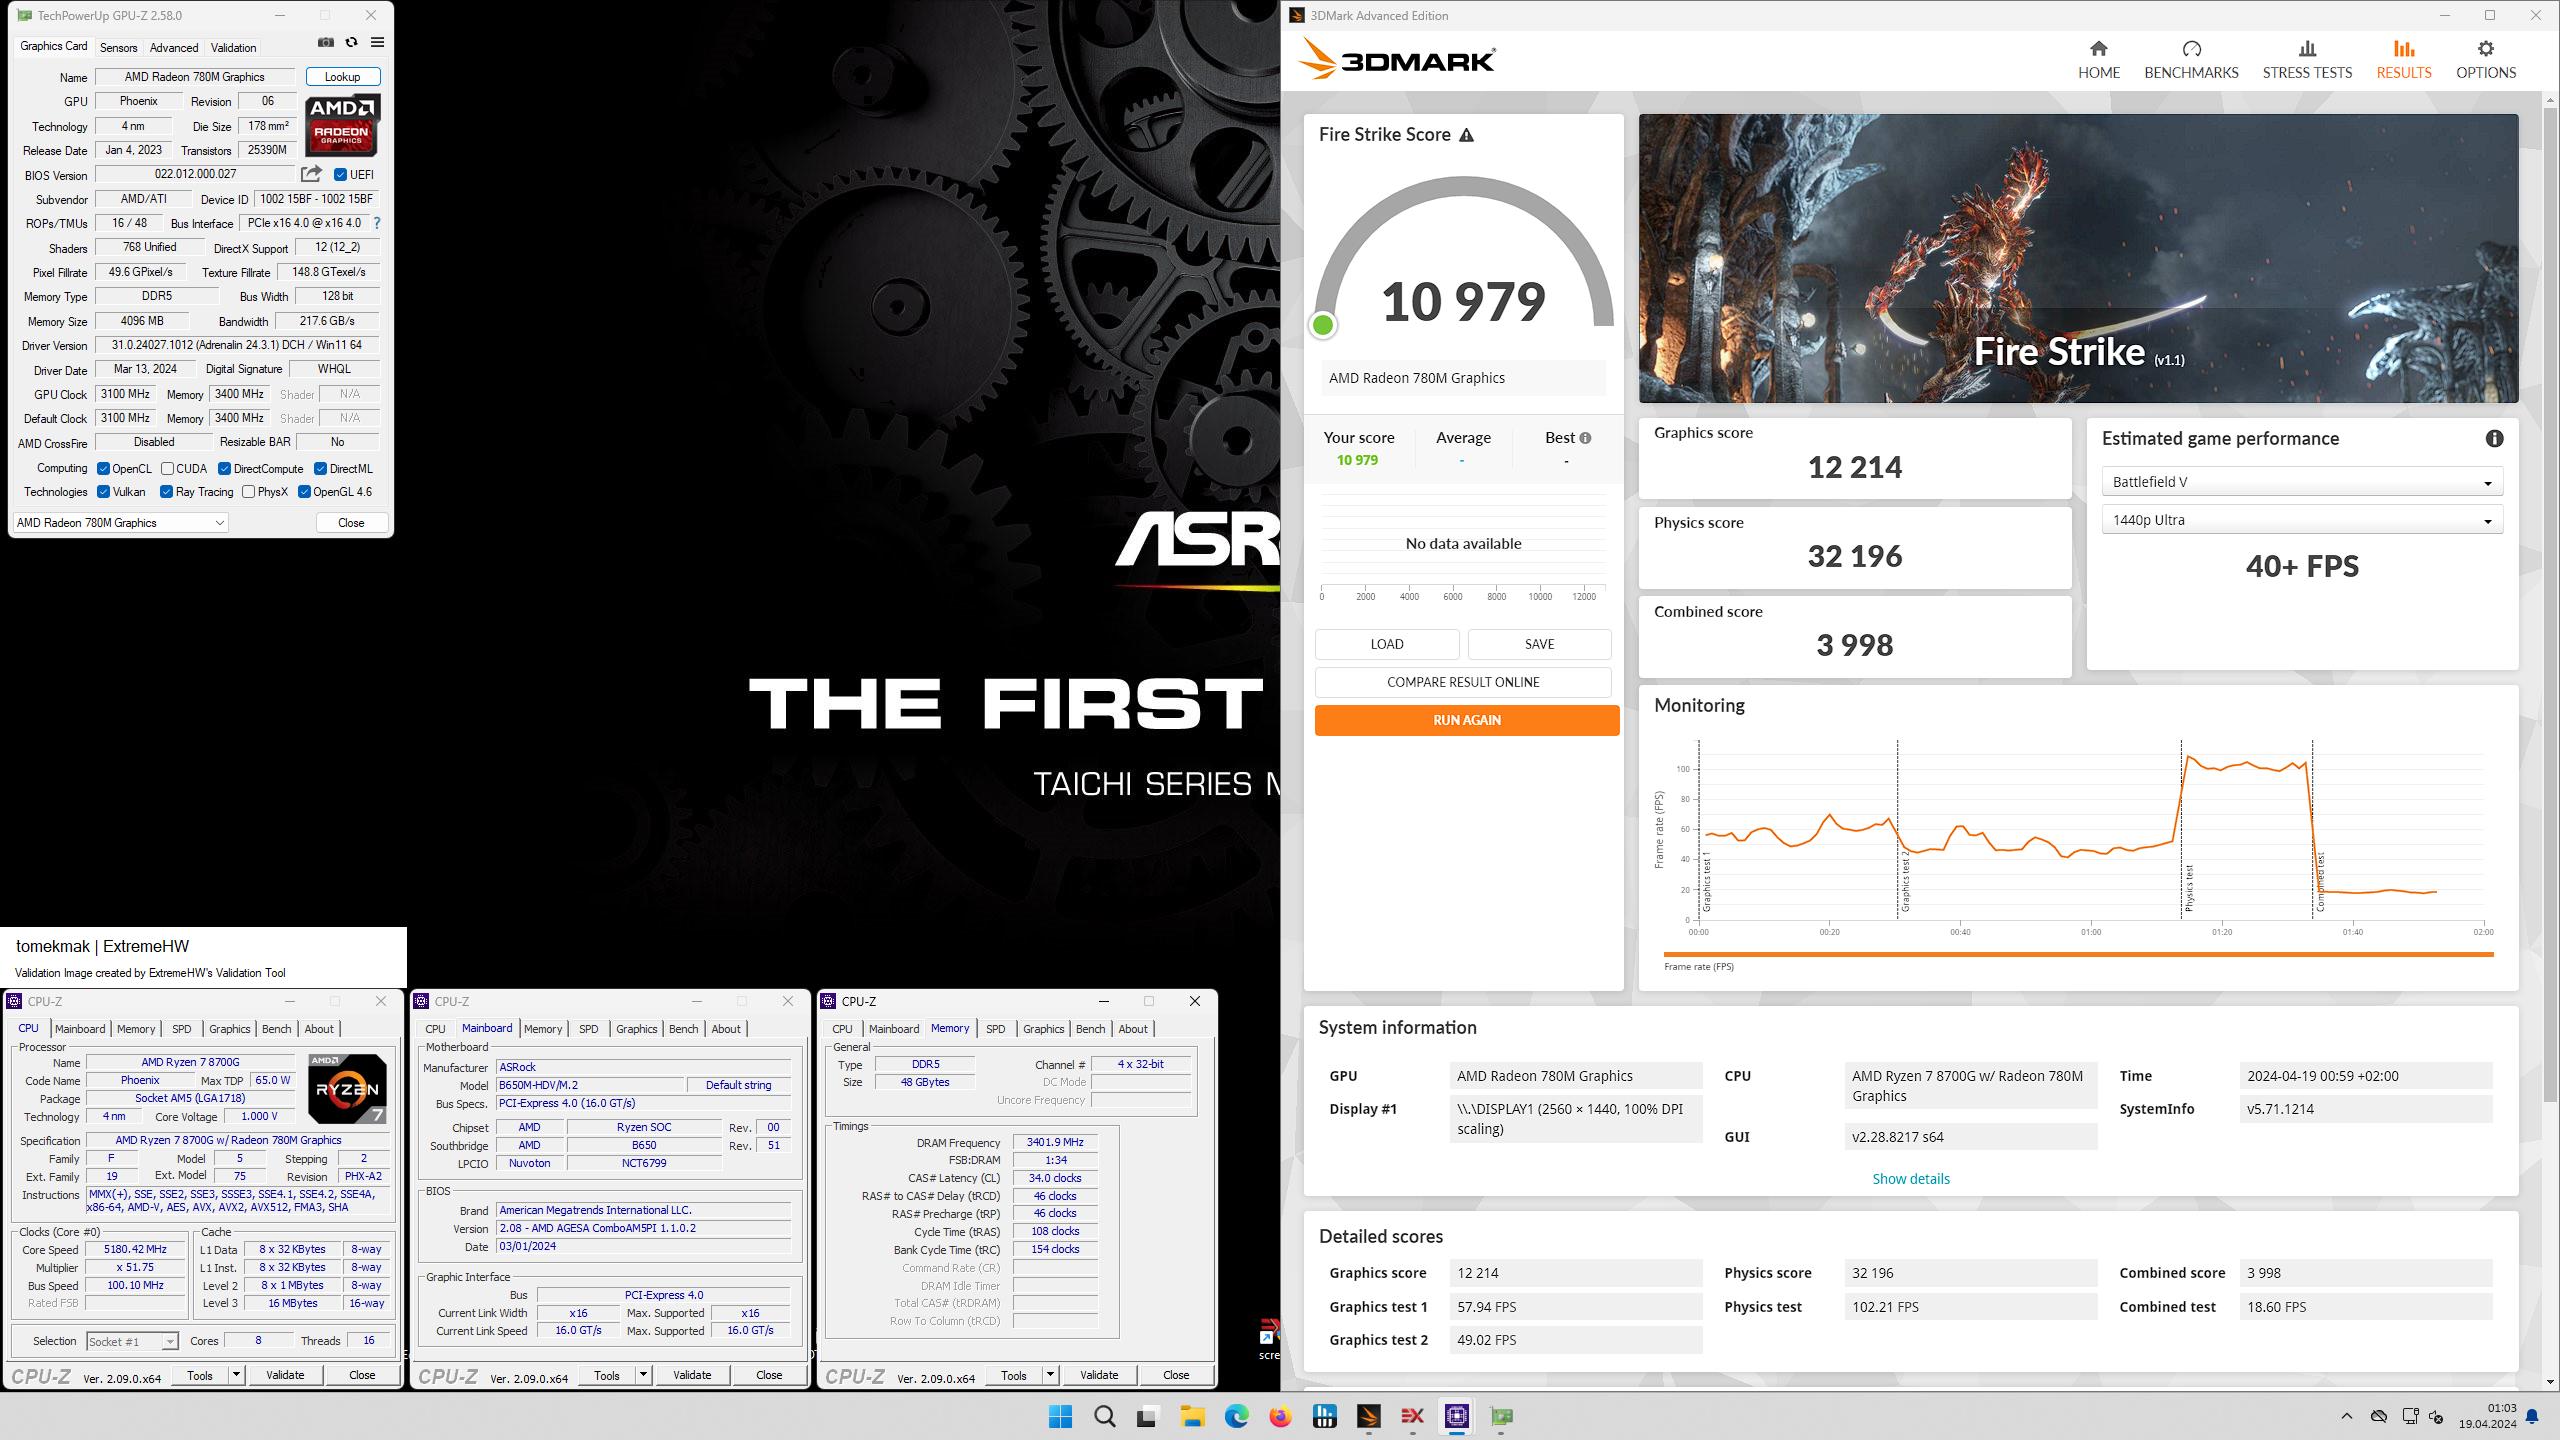Screen dimensions: 2560x1440
Task: Open Bench tab in CPU-Z CPU window
Action: [x=276, y=1029]
